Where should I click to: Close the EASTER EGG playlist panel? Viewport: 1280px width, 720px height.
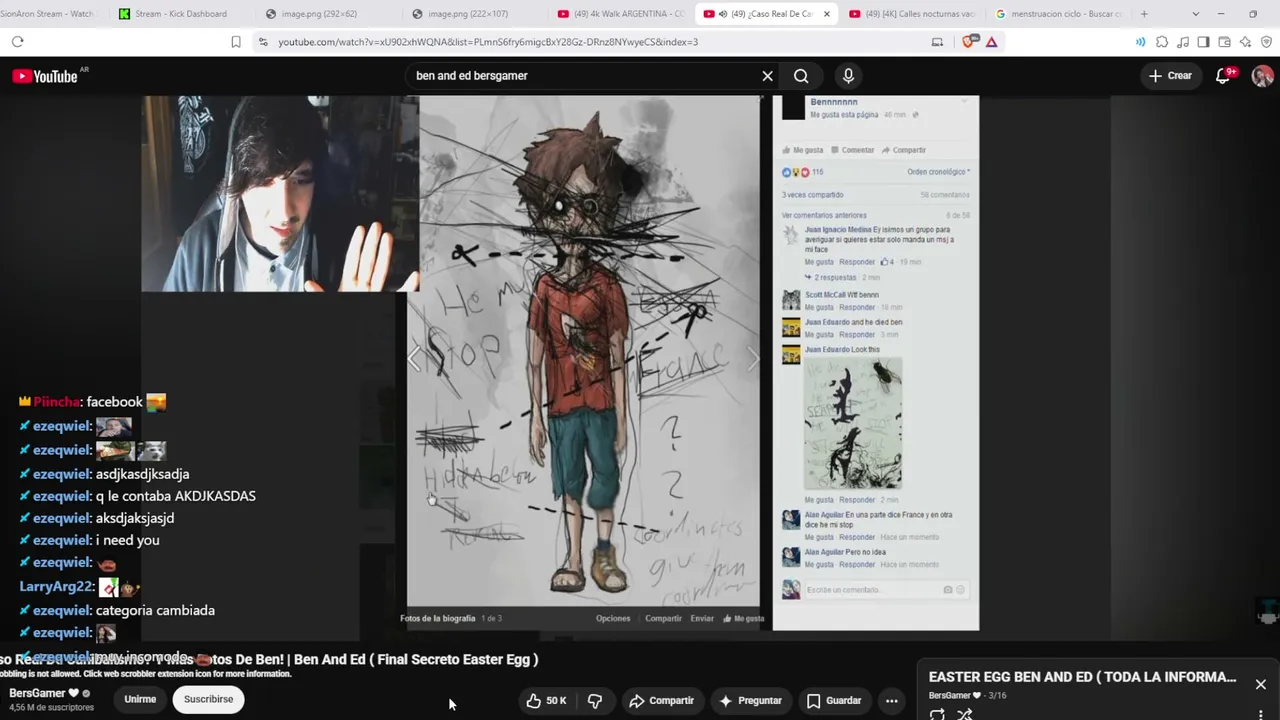tap(1260, 684)
